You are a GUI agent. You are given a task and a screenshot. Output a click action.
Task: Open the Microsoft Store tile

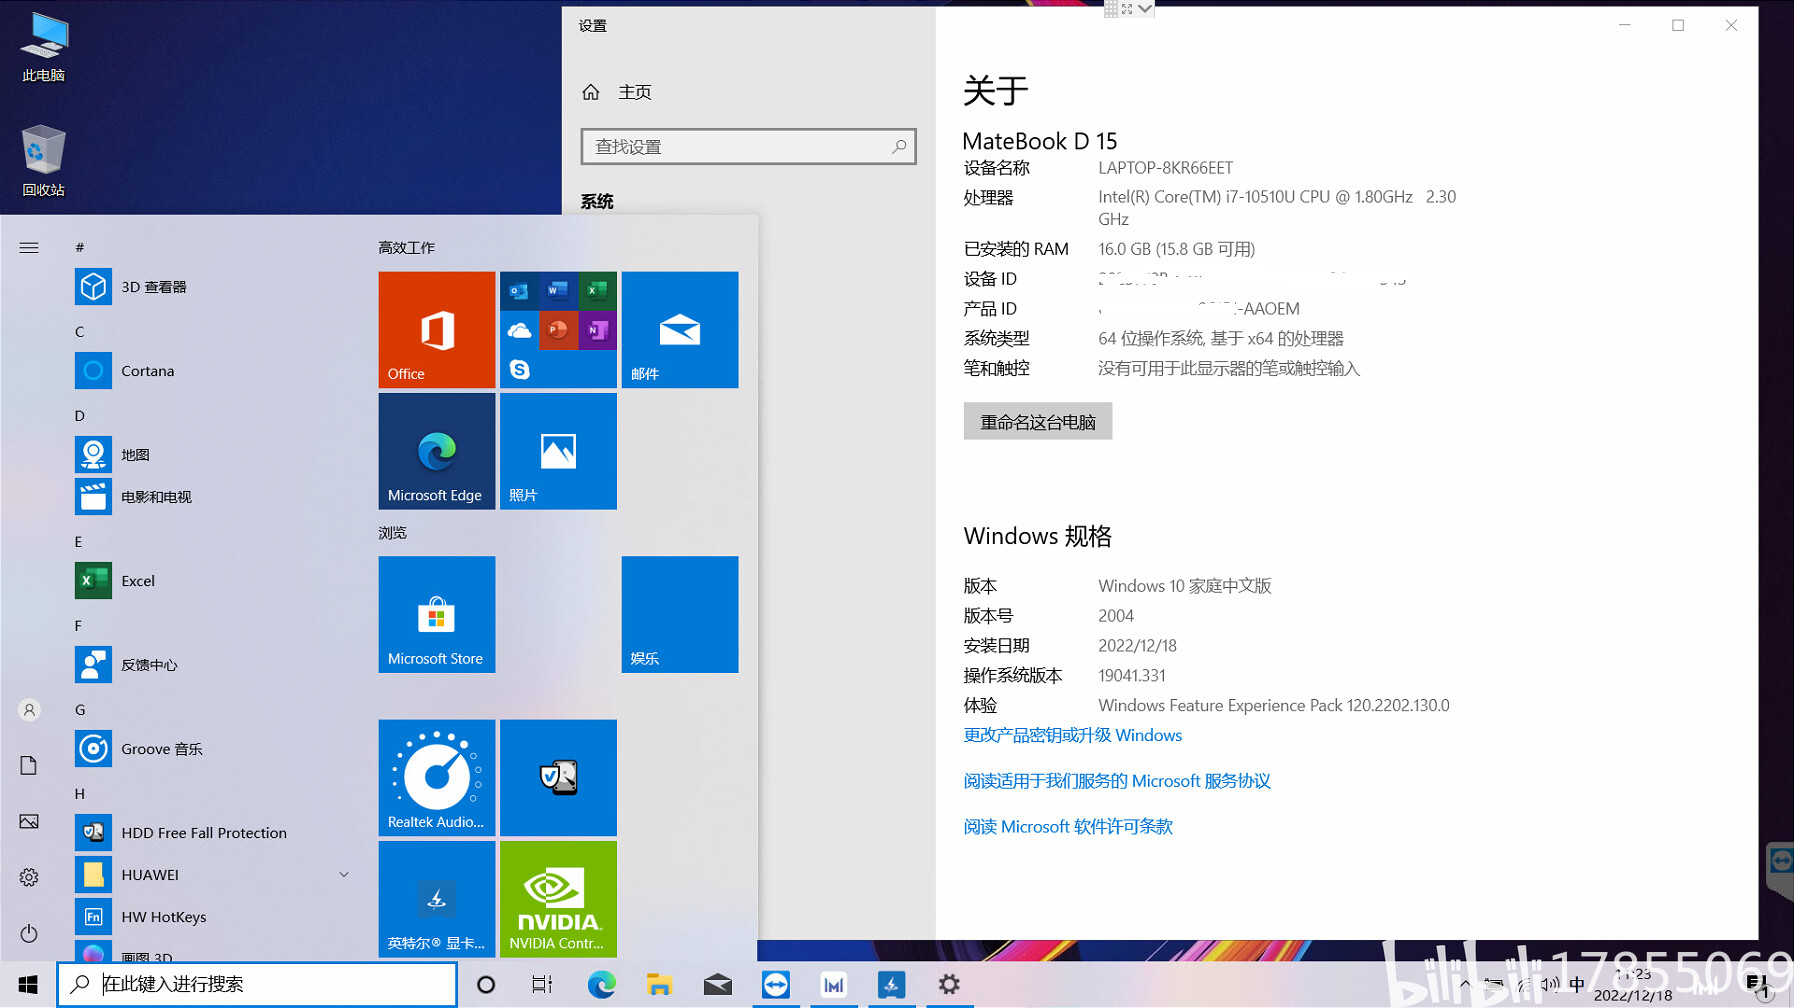pos(437,614)
